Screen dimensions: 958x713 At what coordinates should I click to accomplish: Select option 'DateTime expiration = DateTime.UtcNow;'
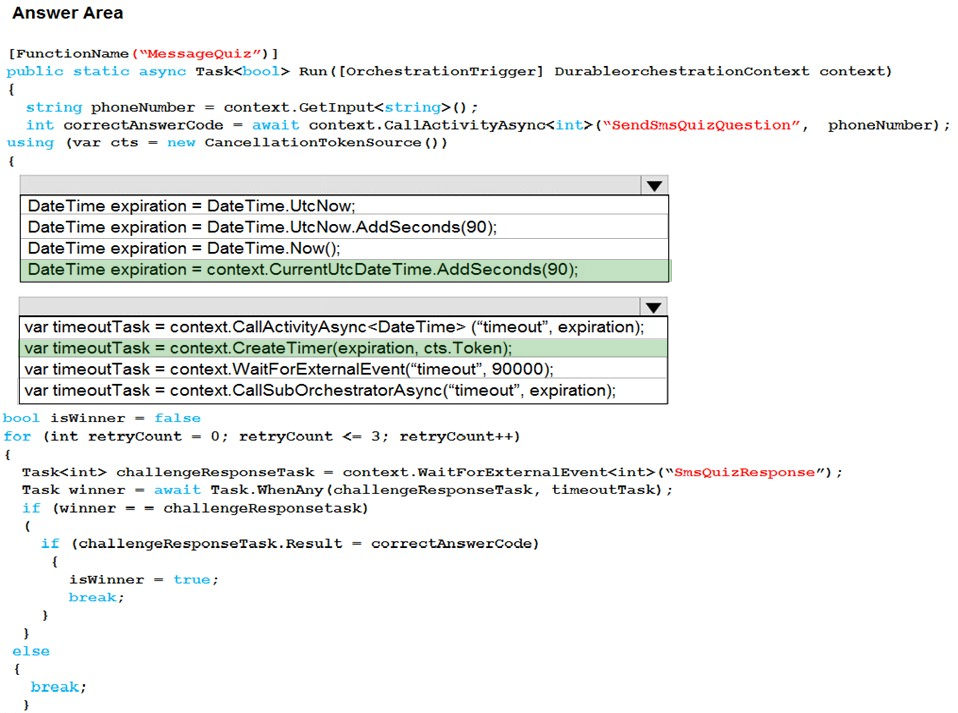pyautogui.click(x=345, y=206)
